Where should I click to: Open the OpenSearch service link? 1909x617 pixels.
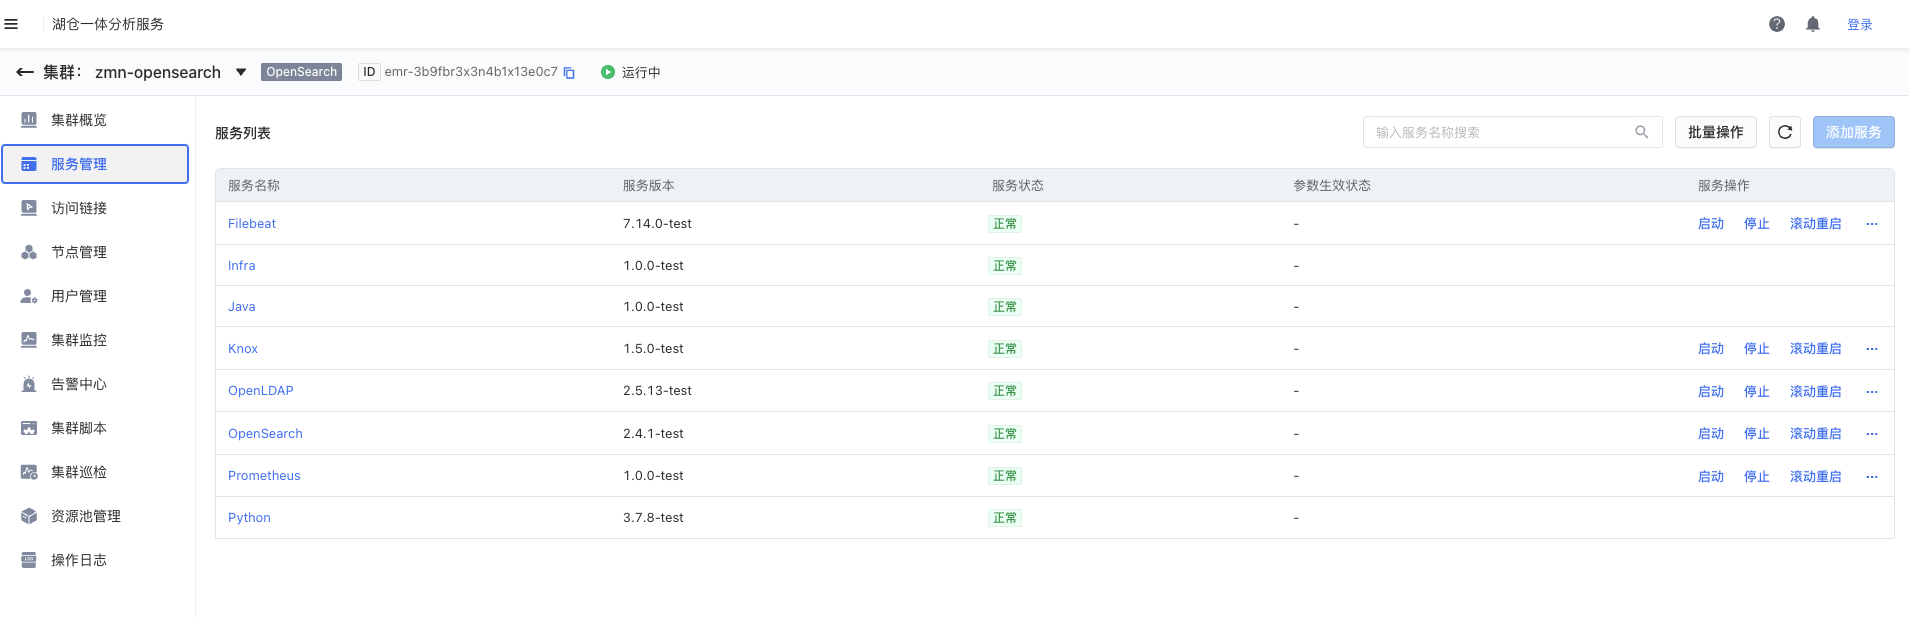coord(265,434)
